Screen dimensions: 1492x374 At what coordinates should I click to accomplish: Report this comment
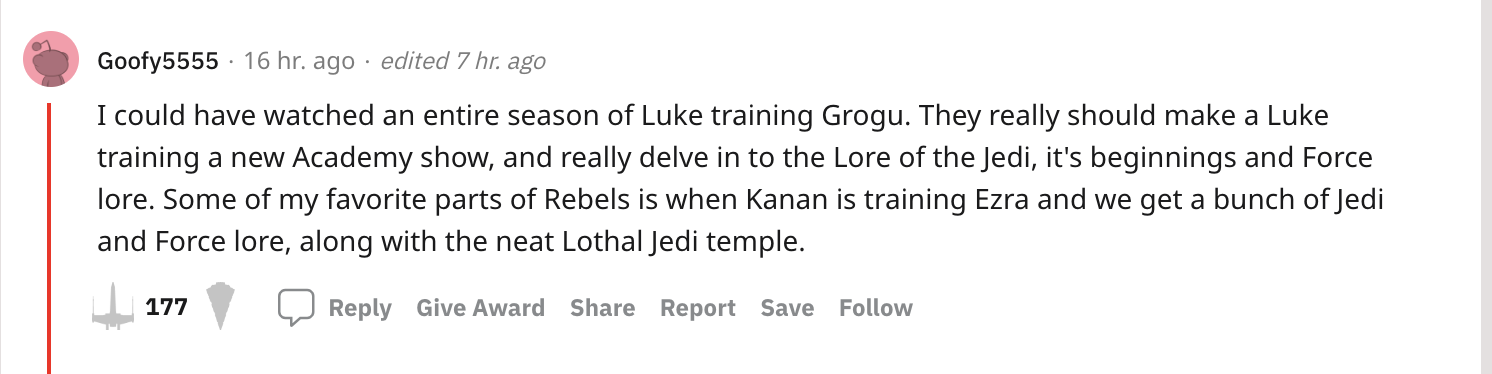(698, 308)
